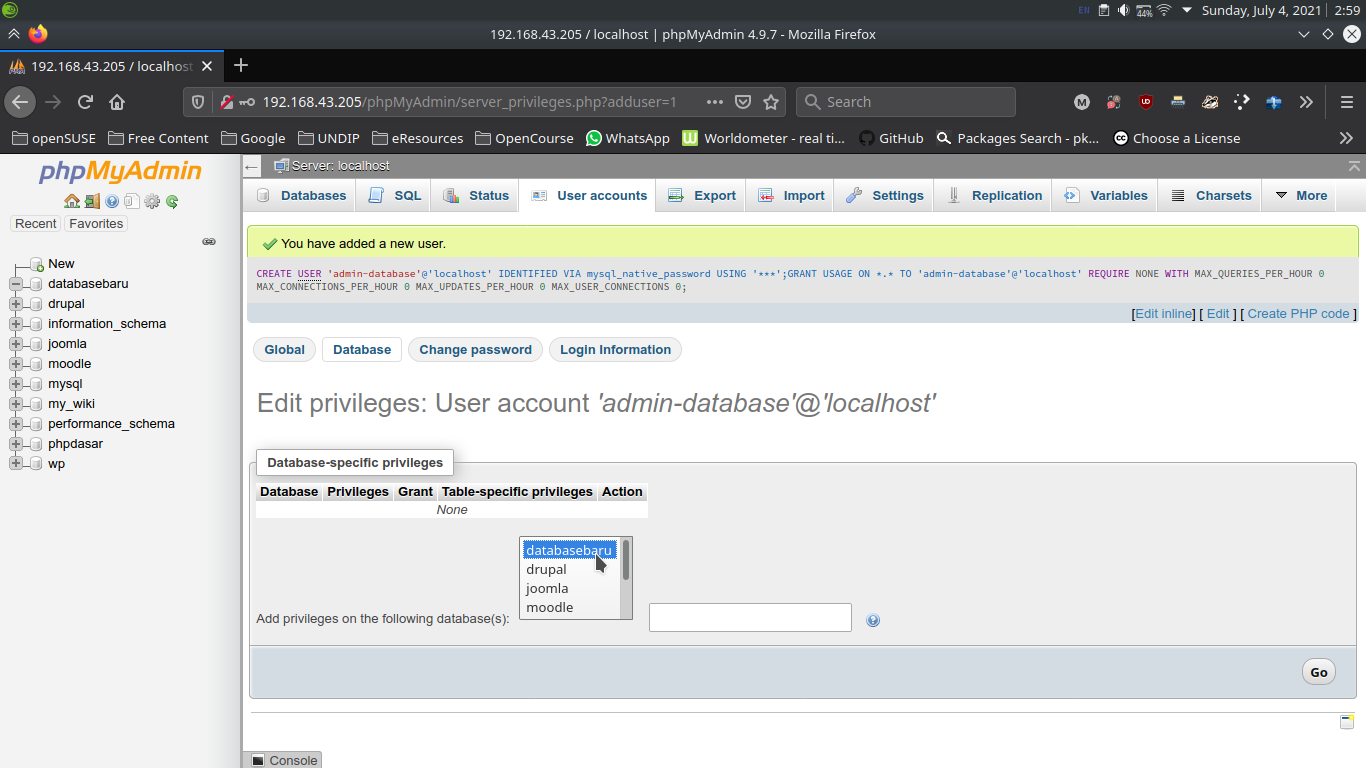Expand the wp database node

16,464
